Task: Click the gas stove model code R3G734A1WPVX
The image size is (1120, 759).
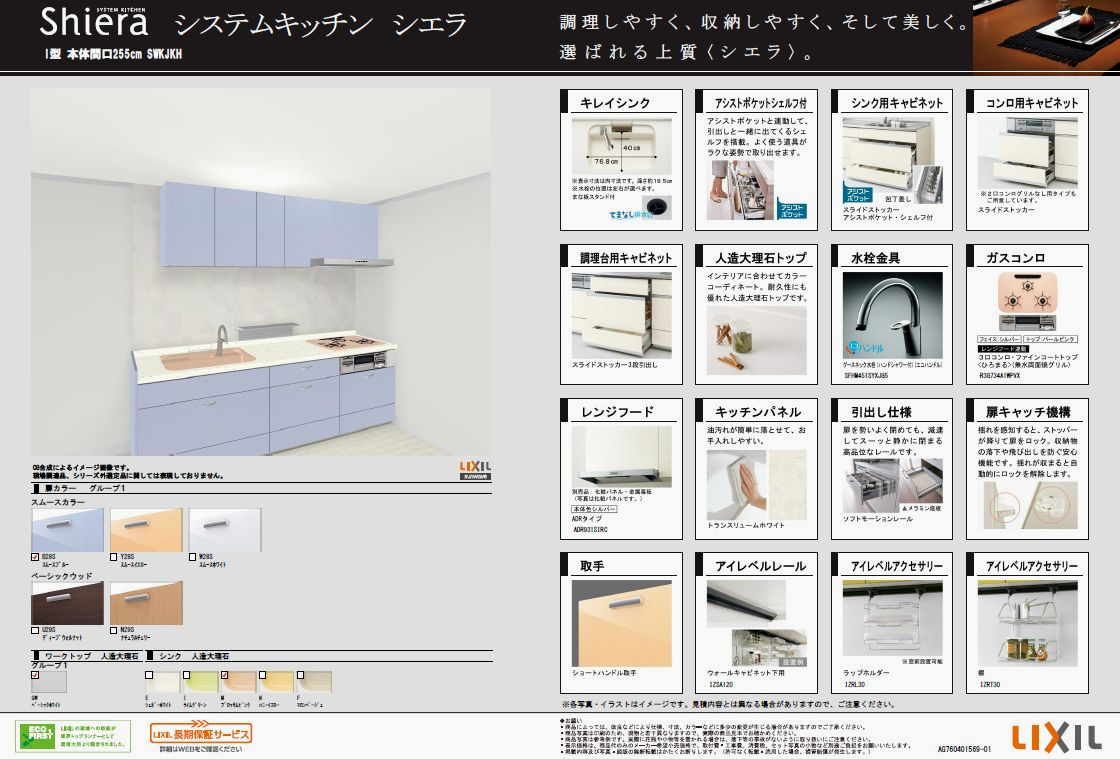Action: pyautogui.click(x=1000, y=376)
